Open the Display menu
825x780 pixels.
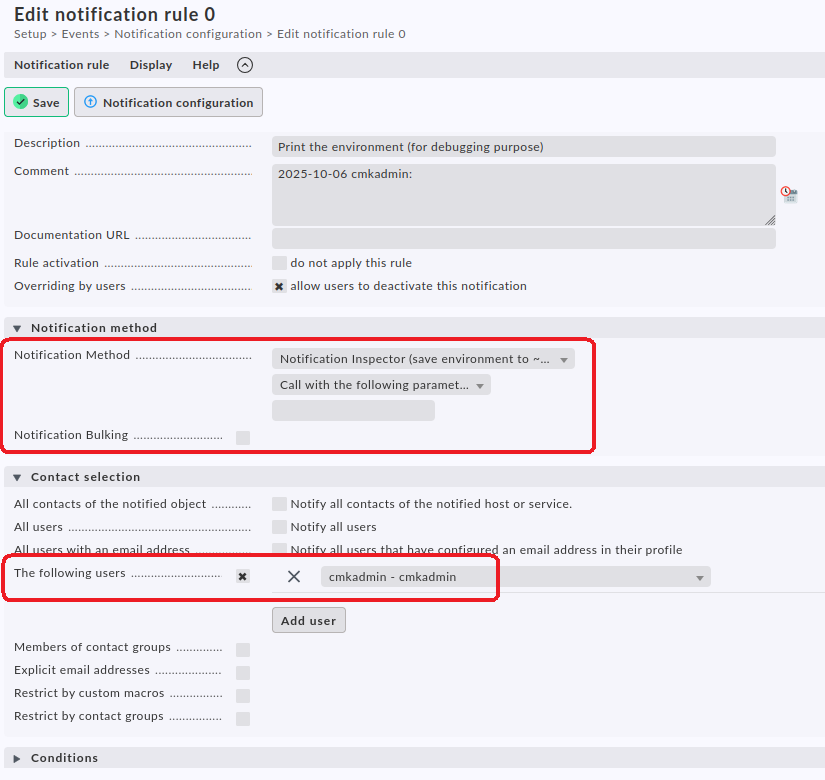coord(151,65)
